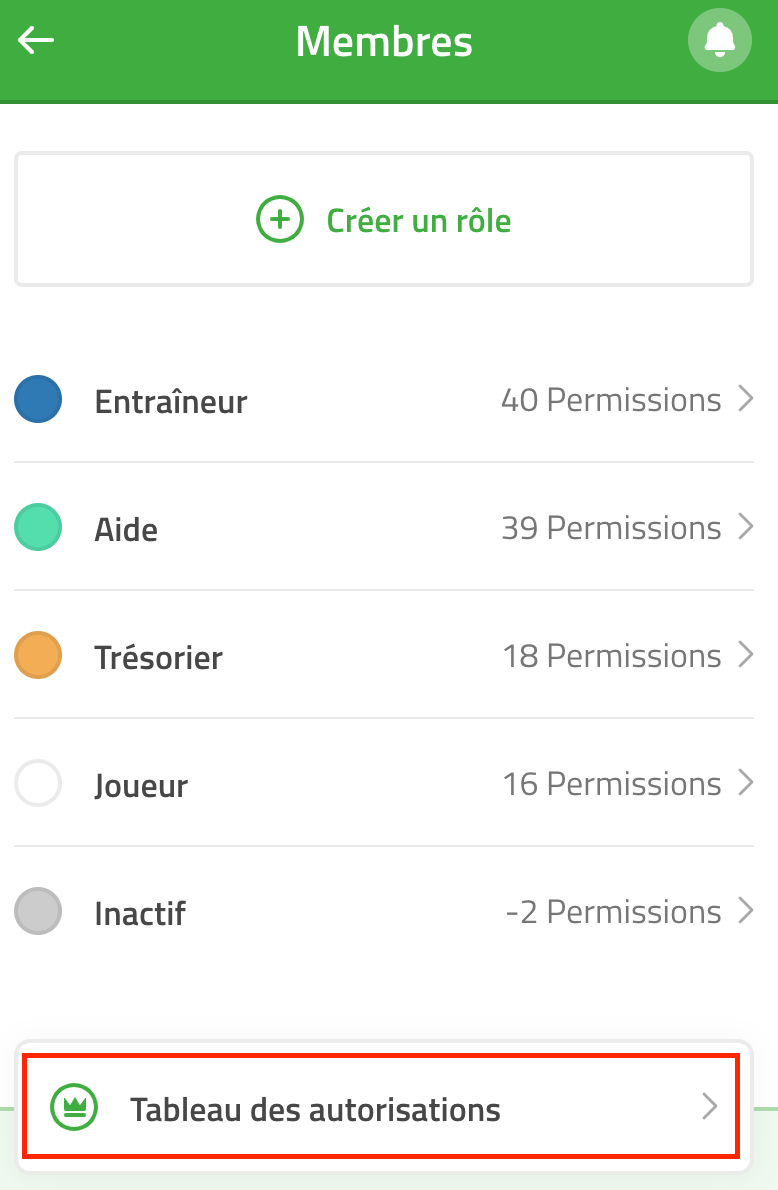Select the teal Aide color dot
778x1190 pixels.
(38, 527)
